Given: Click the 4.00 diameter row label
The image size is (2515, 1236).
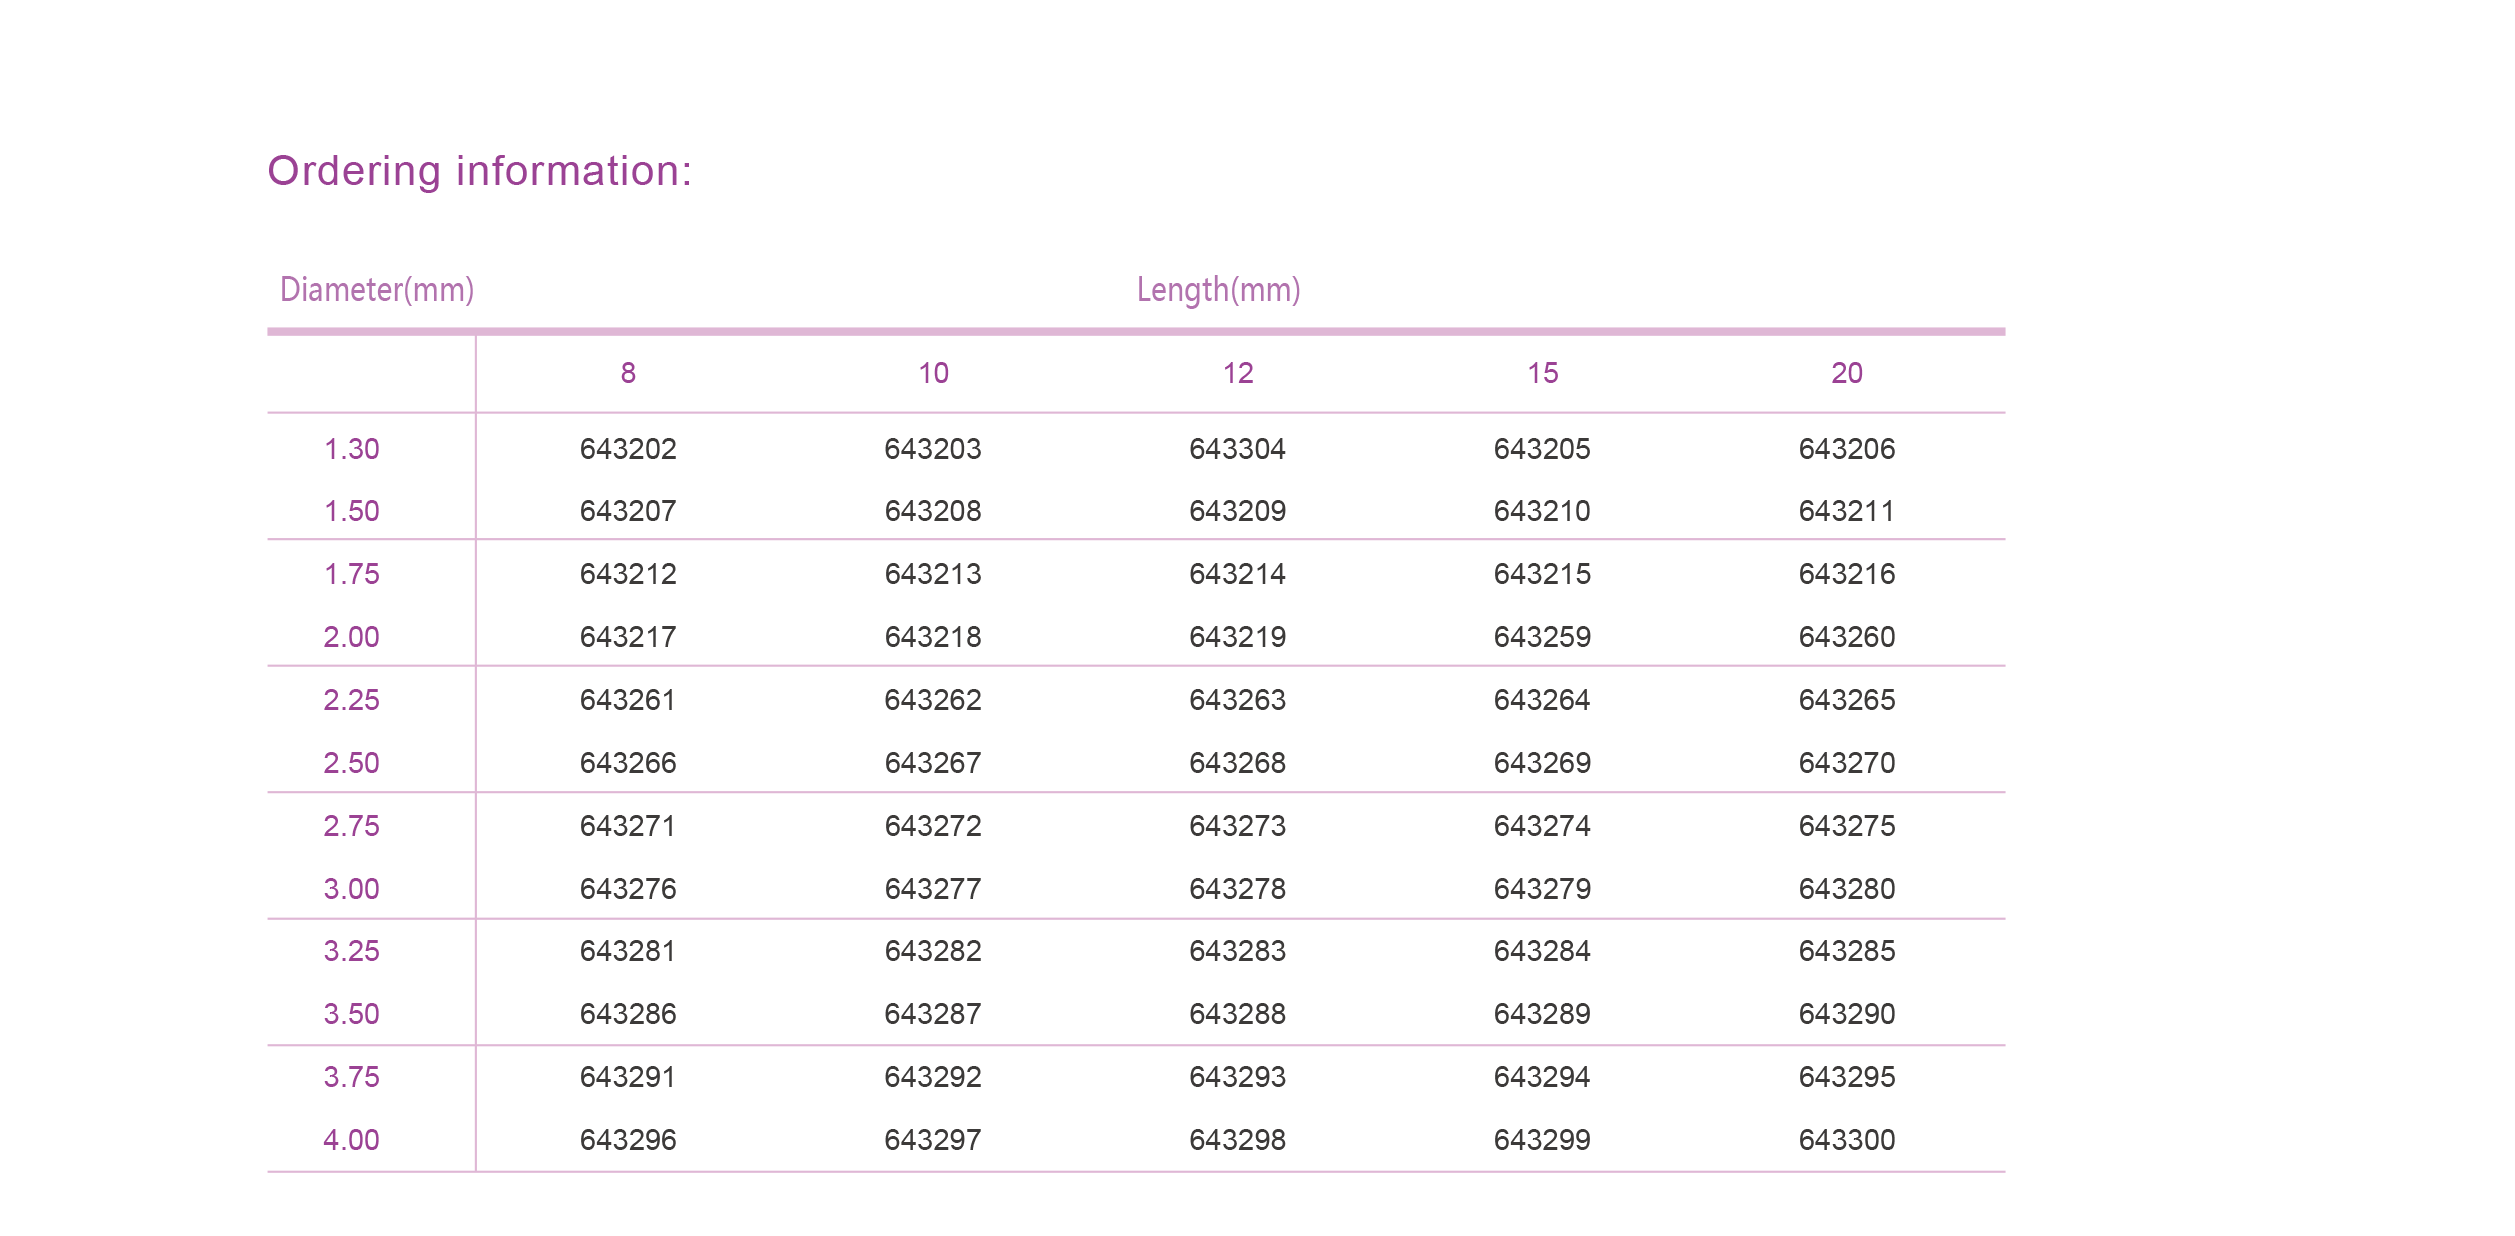Looking at the screenshot, I should click(351, 1140).
